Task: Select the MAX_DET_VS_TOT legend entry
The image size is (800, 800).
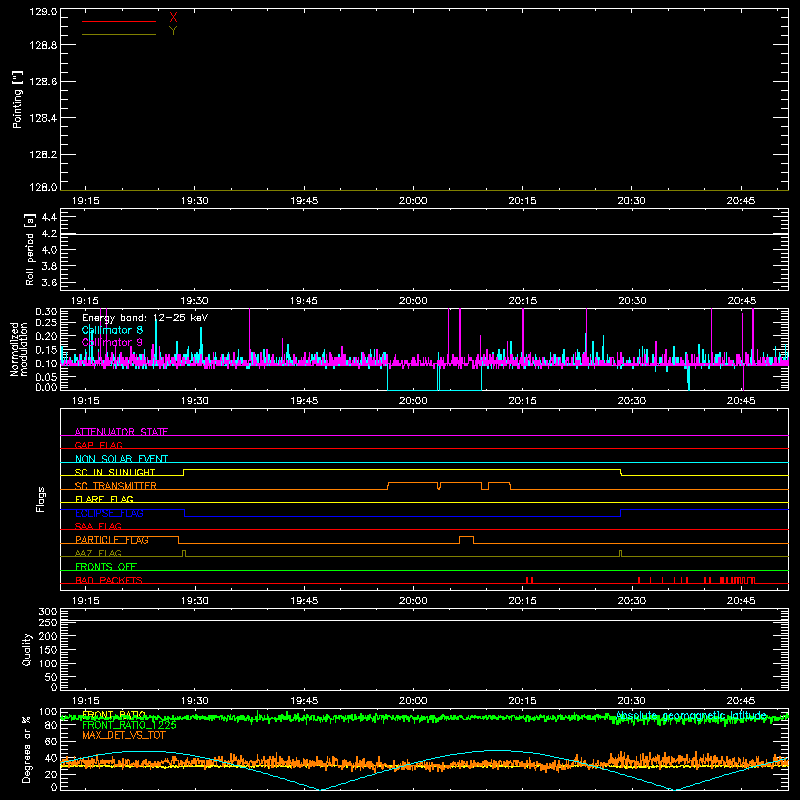Action: [x=123, y=735]
